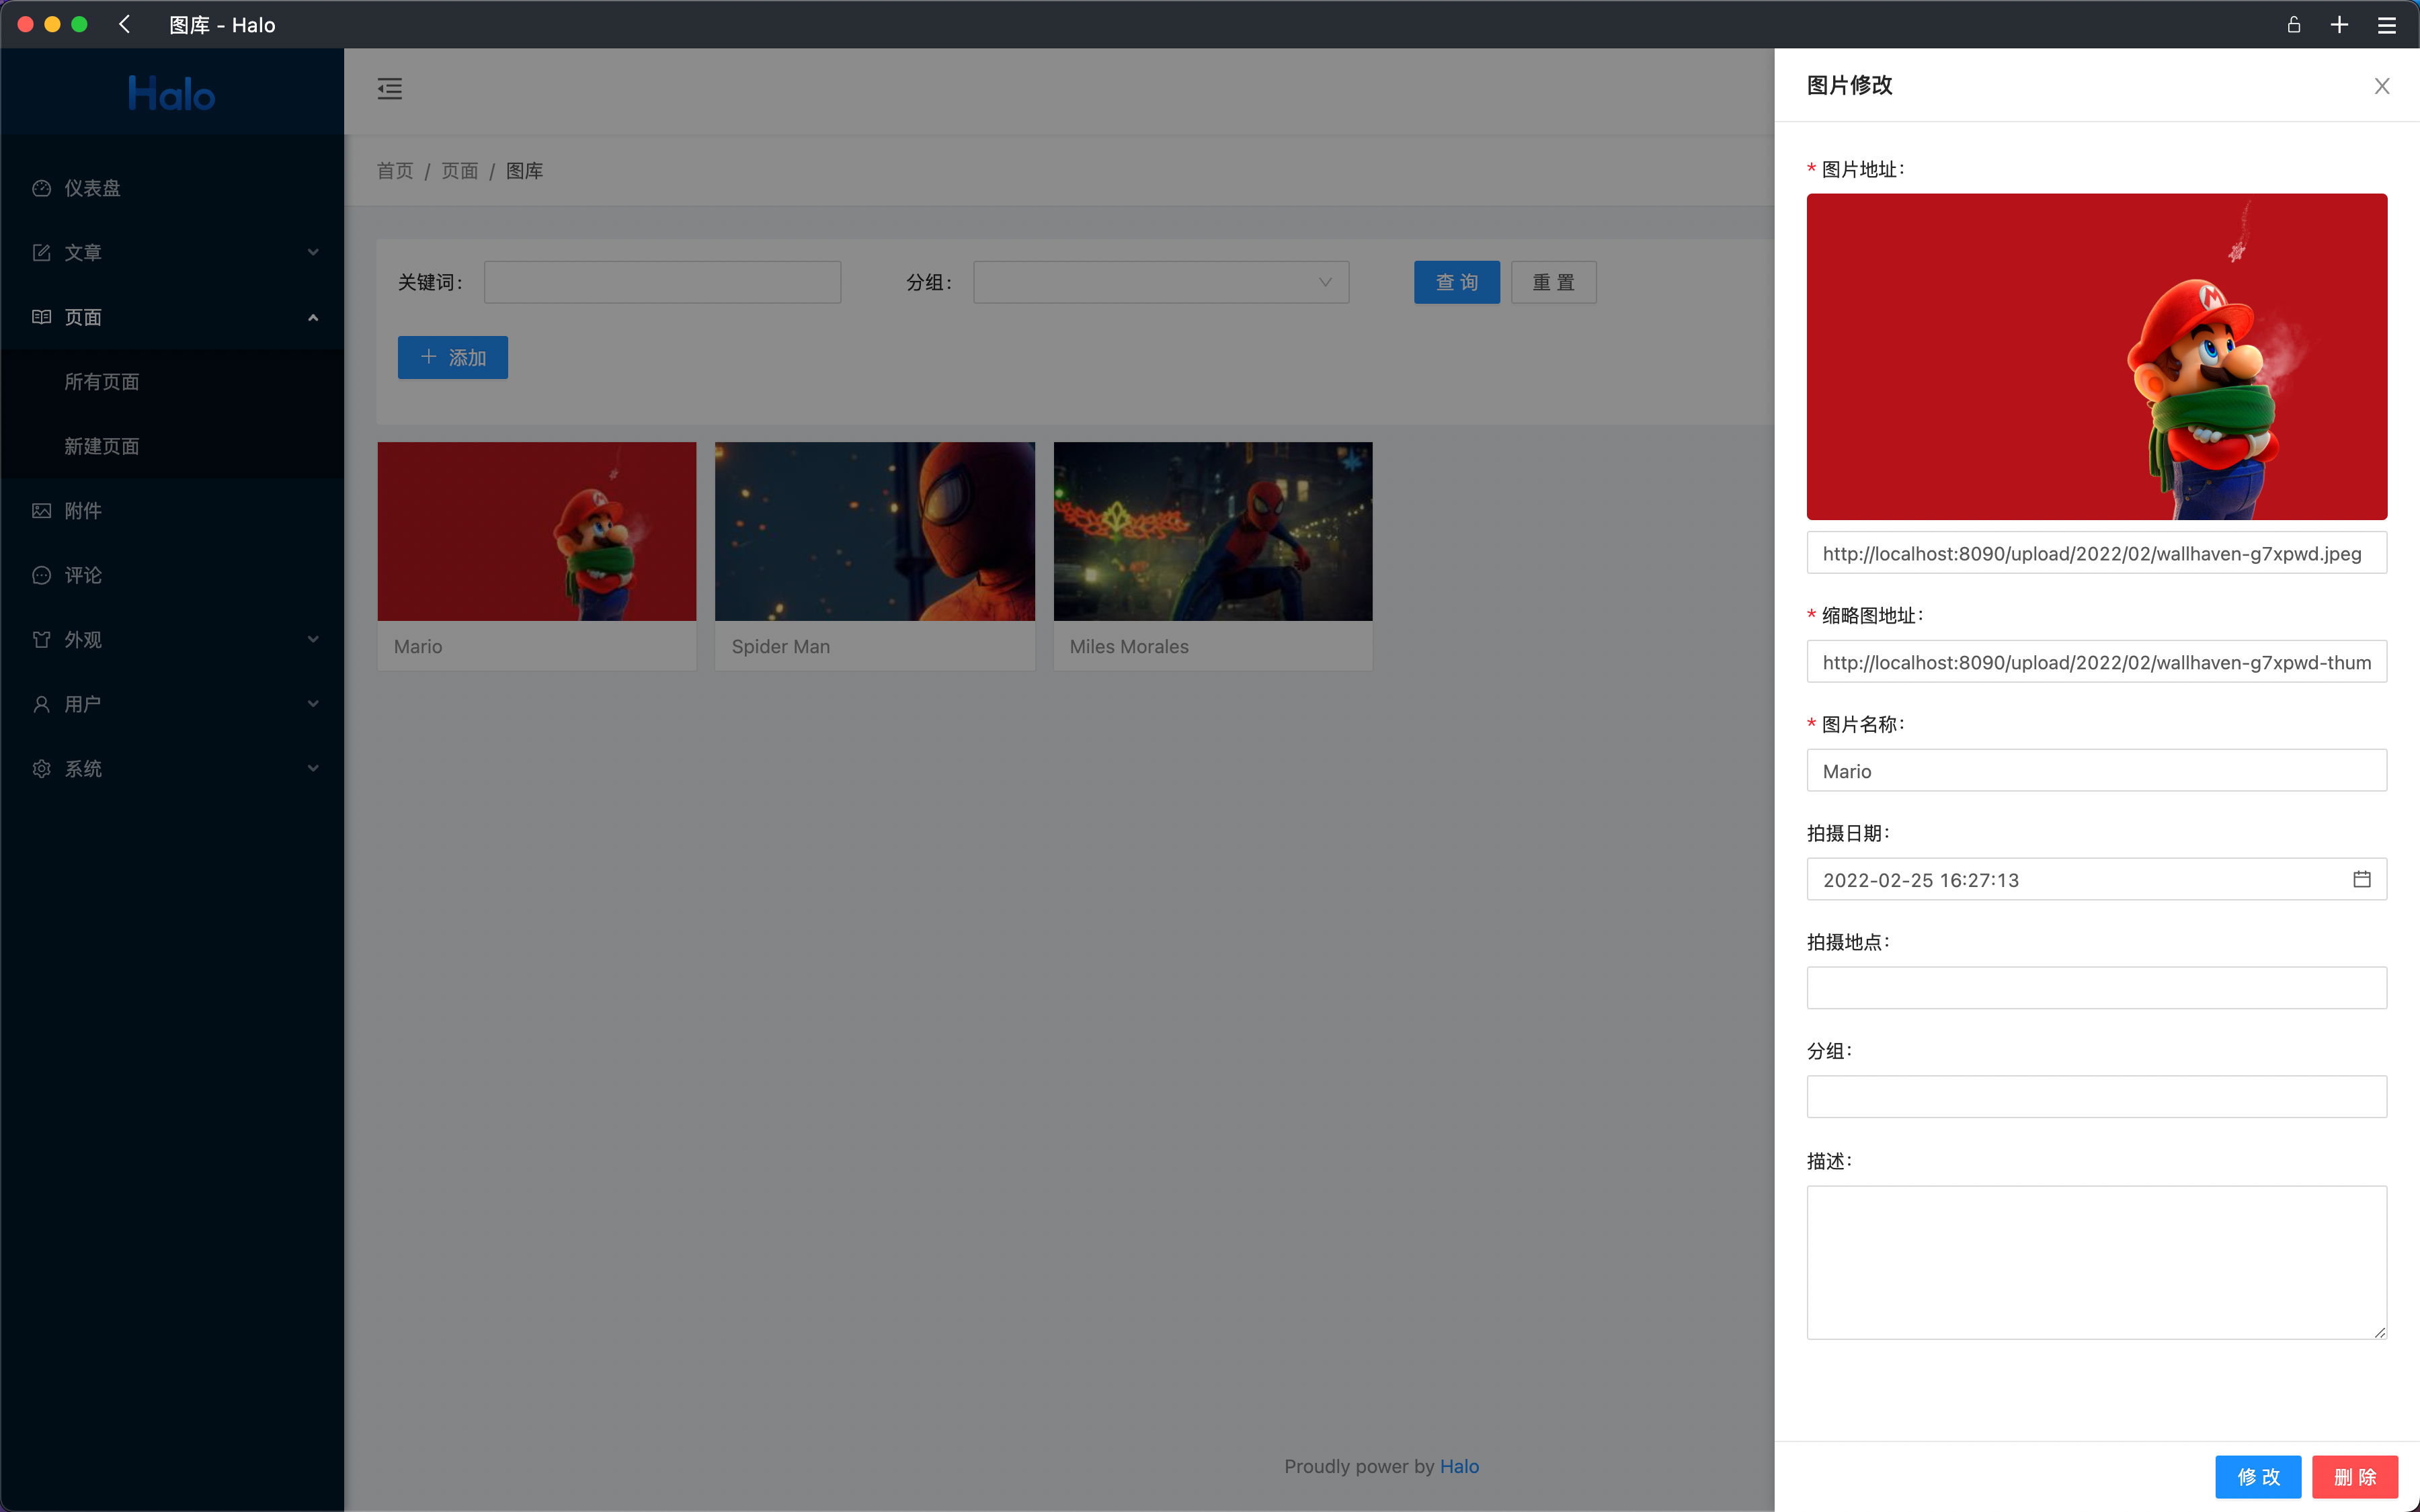Collapse the sidebar with the indent icon

390,88
